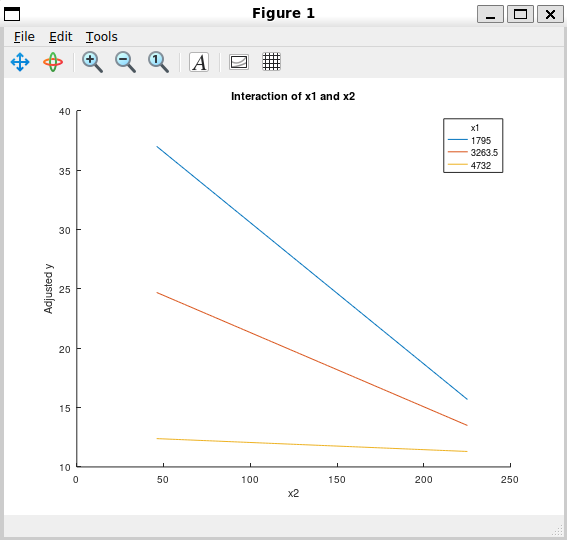Minimize the Figure 1 window
Viewport: 567px width, 540px height.
pyautogui.click(x=490, y=14)
